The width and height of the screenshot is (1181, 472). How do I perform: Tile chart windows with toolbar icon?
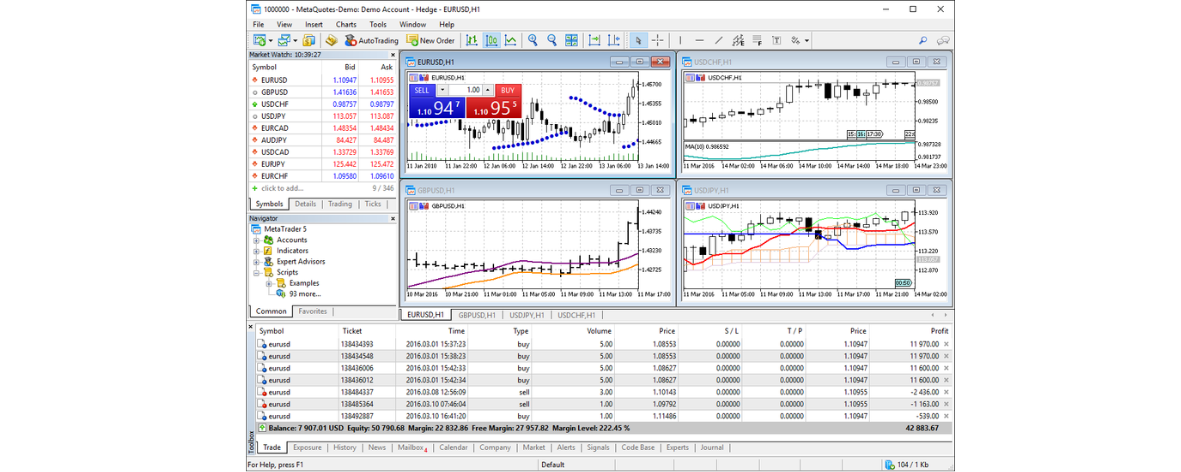click(572, 40)
